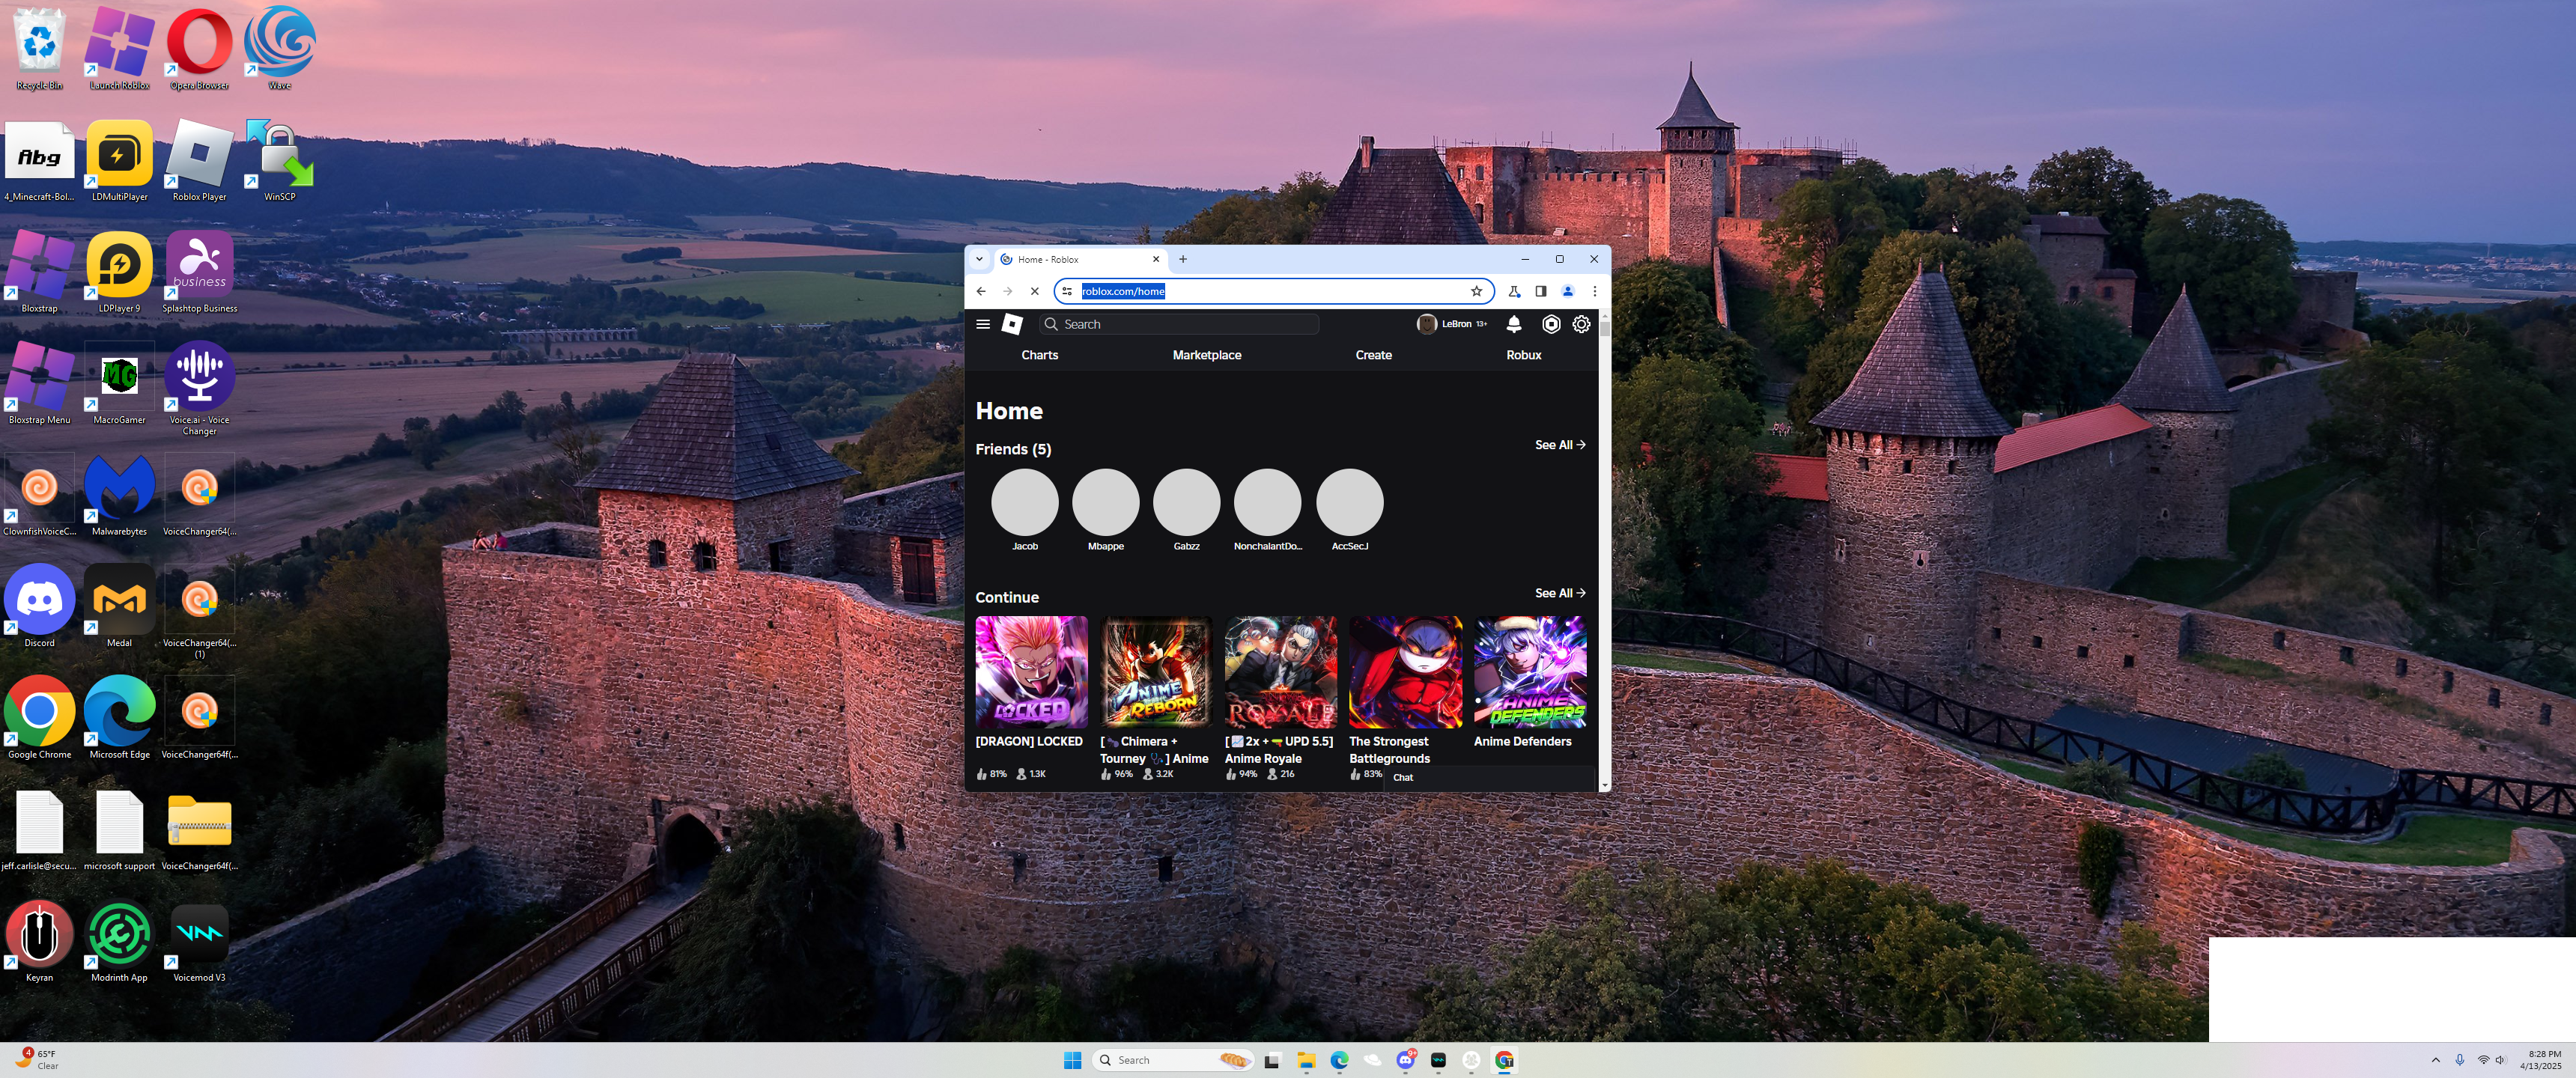
Task: Open the Roblox notifications bell
Action: pos(1513,324)
